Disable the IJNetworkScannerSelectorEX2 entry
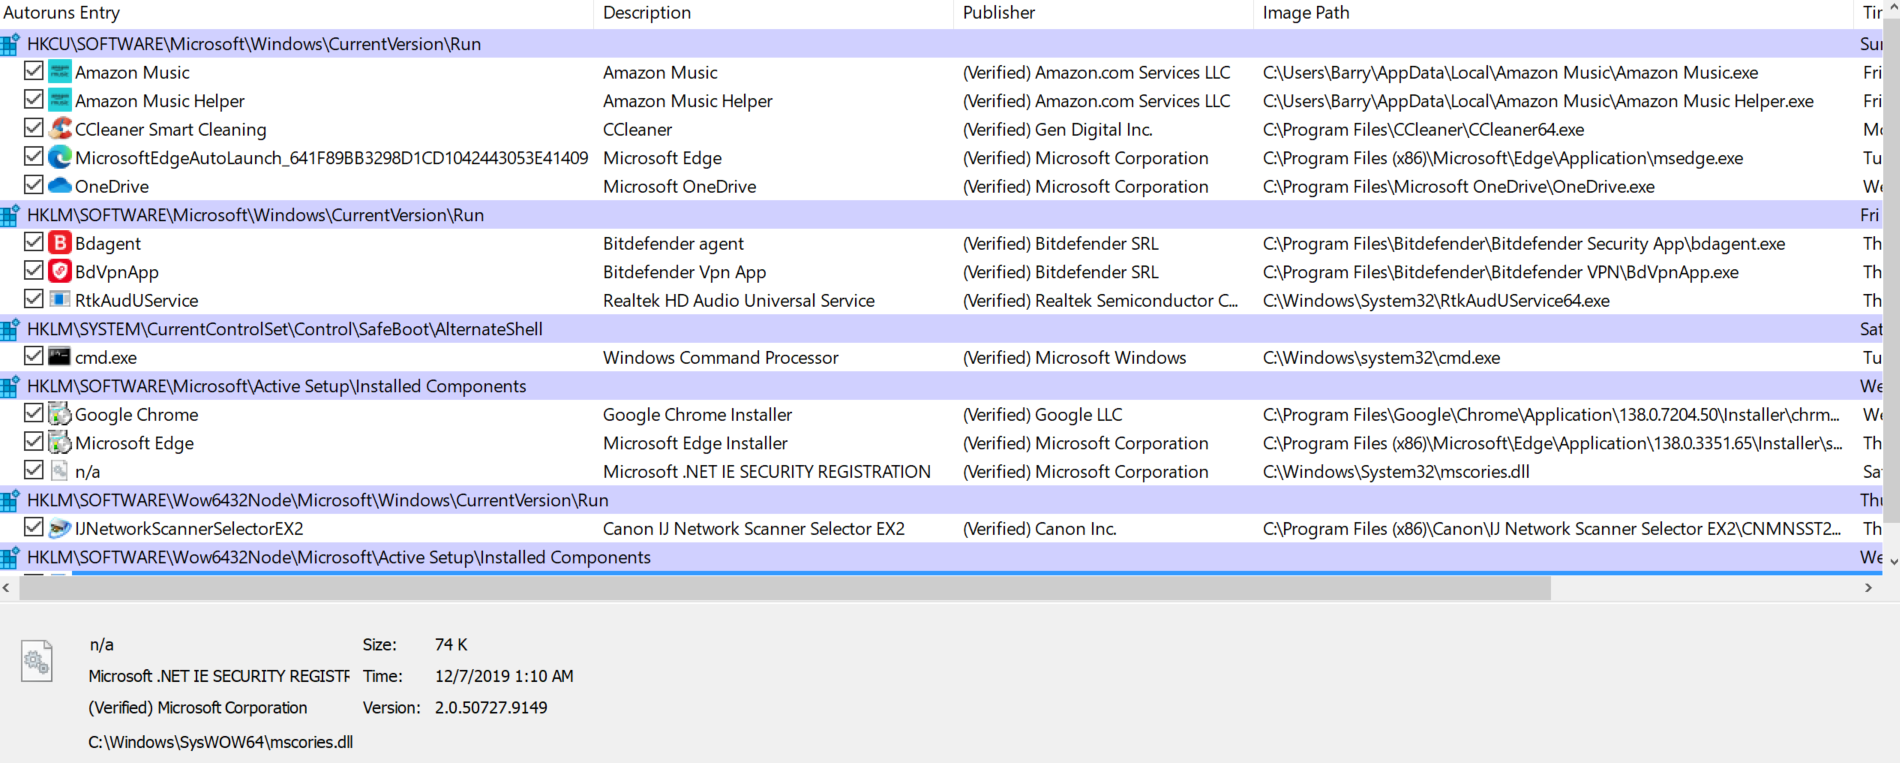 pos(34,527)
